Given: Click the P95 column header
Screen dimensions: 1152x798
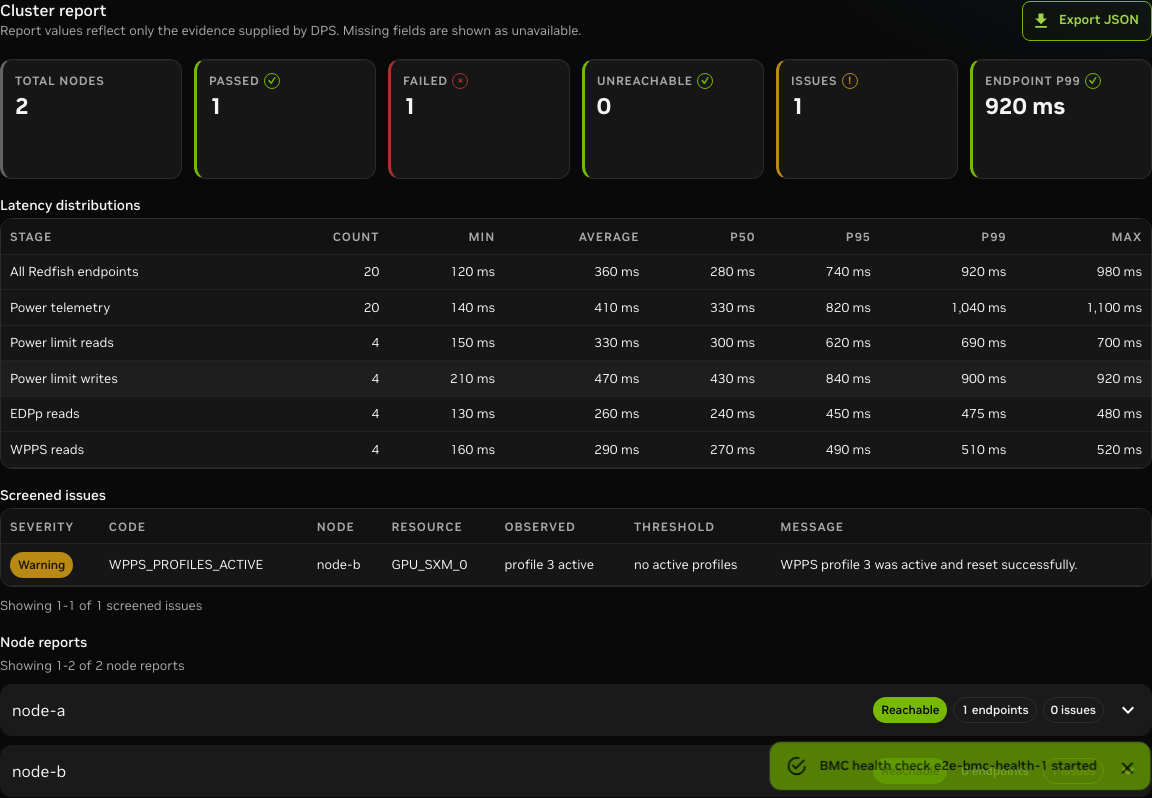Looking at the screenshot, I should (x=857, y=237).
